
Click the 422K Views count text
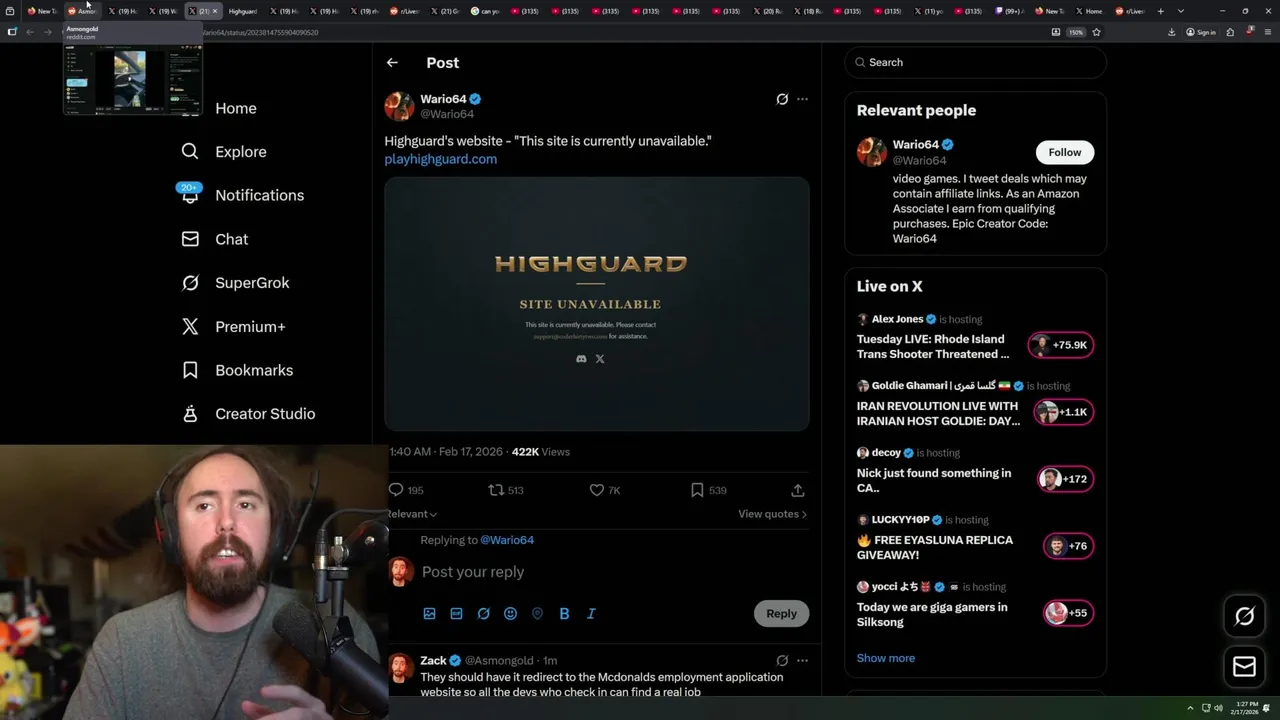pyautogui.click(x=540, y=452)
